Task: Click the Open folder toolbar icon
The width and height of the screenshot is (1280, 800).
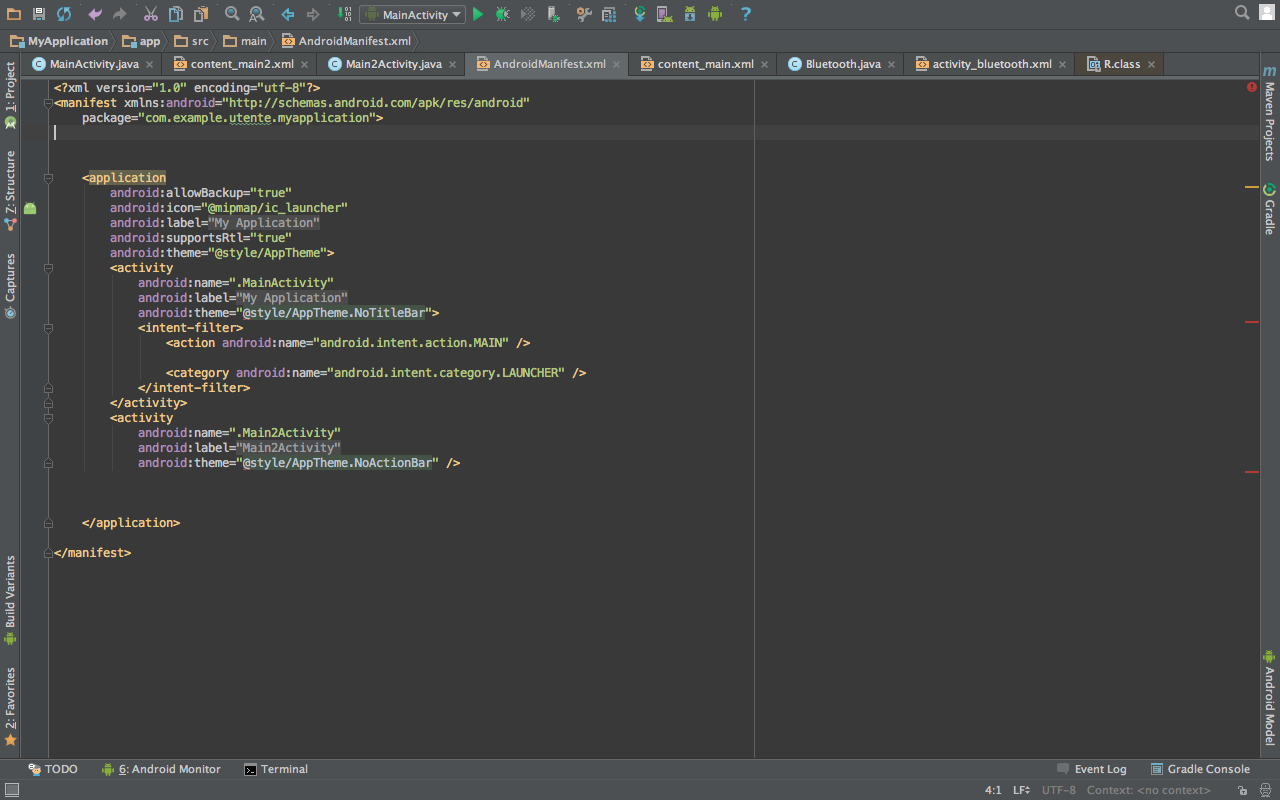Action: tap(14, 14)
